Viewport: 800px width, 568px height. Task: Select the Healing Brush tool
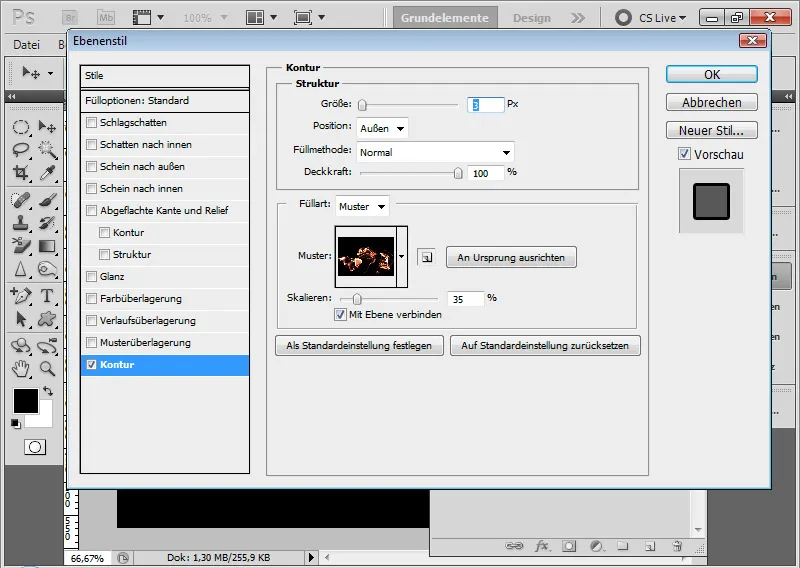coord(20,200)
